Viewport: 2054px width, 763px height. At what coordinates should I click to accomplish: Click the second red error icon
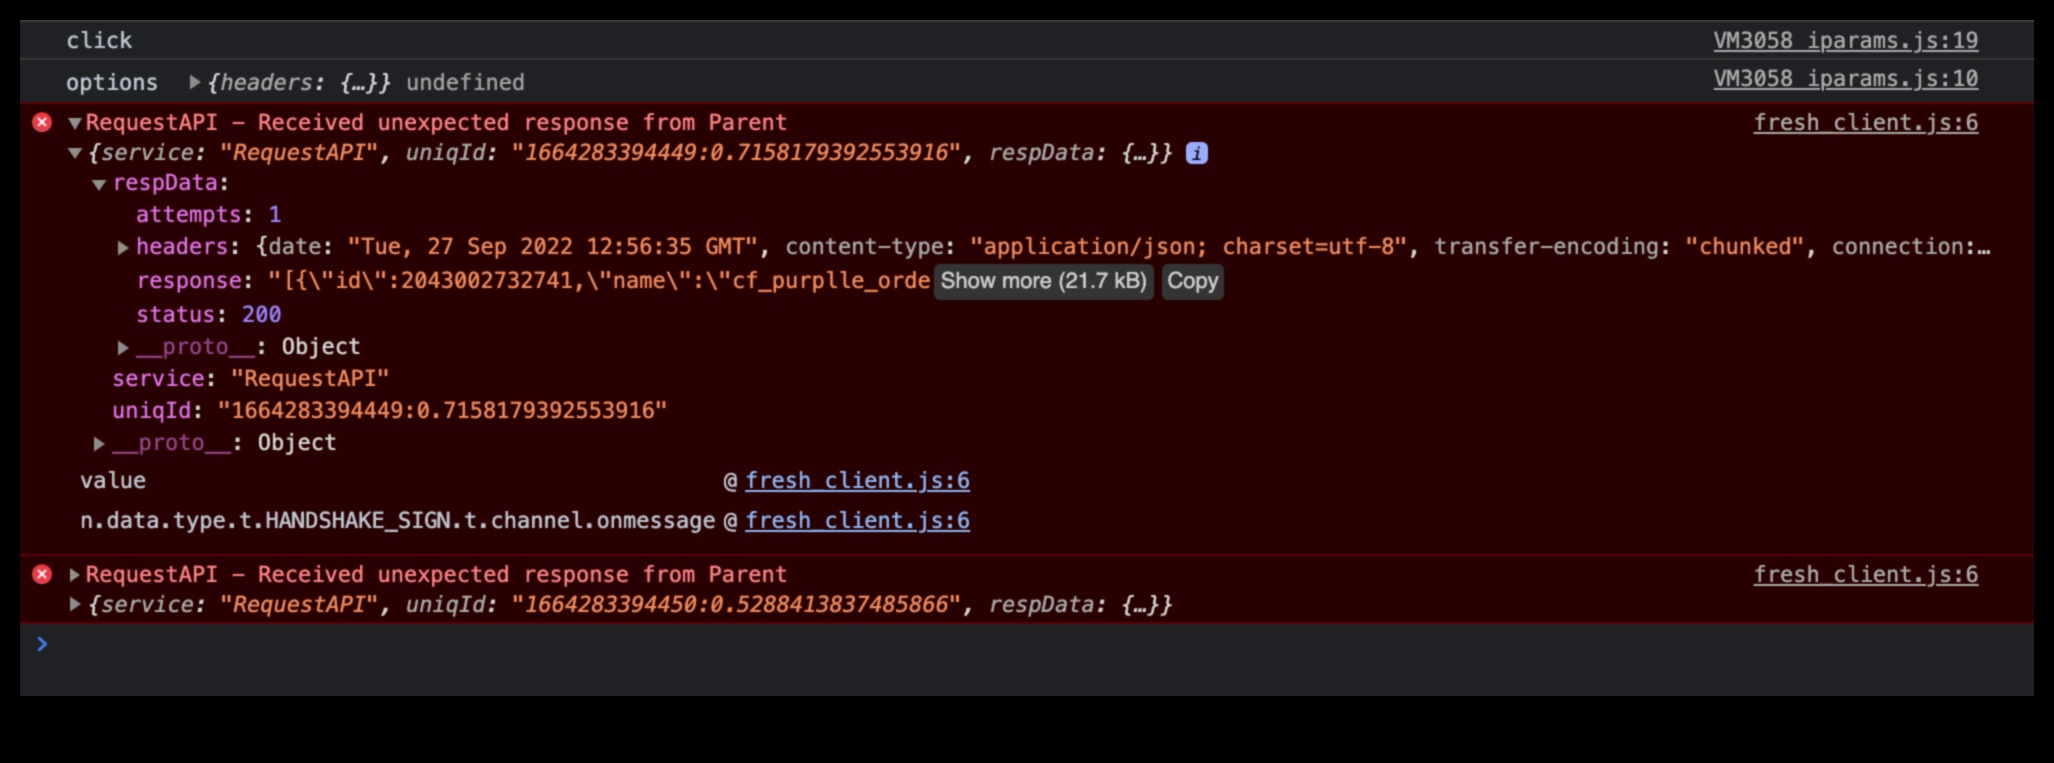coord(42,575)
